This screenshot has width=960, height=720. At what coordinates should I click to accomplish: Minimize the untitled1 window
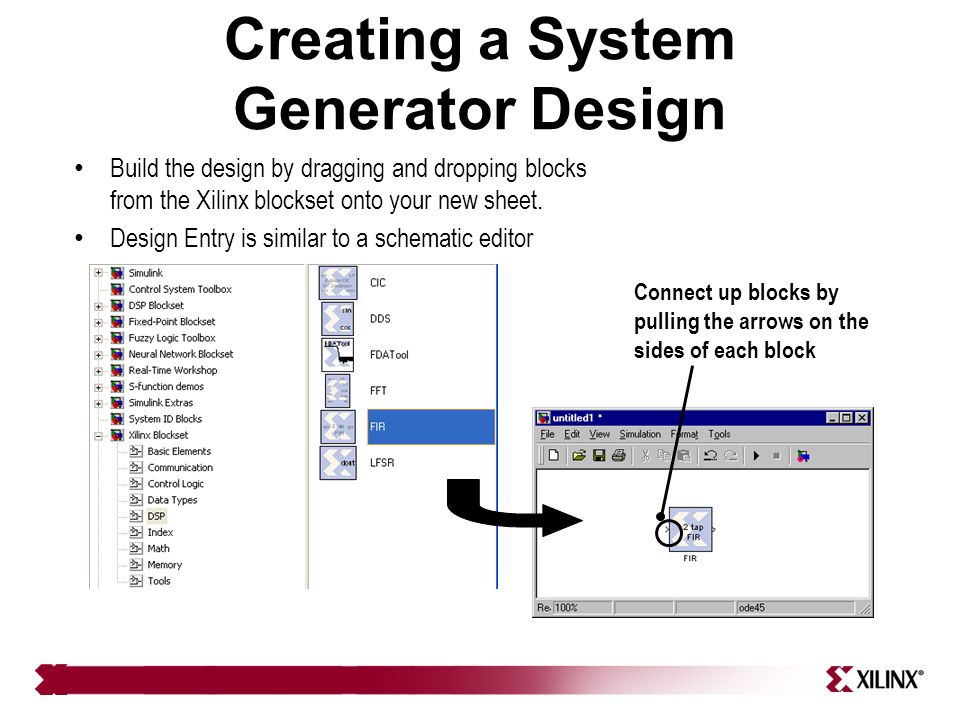click(x=831, y=418)
